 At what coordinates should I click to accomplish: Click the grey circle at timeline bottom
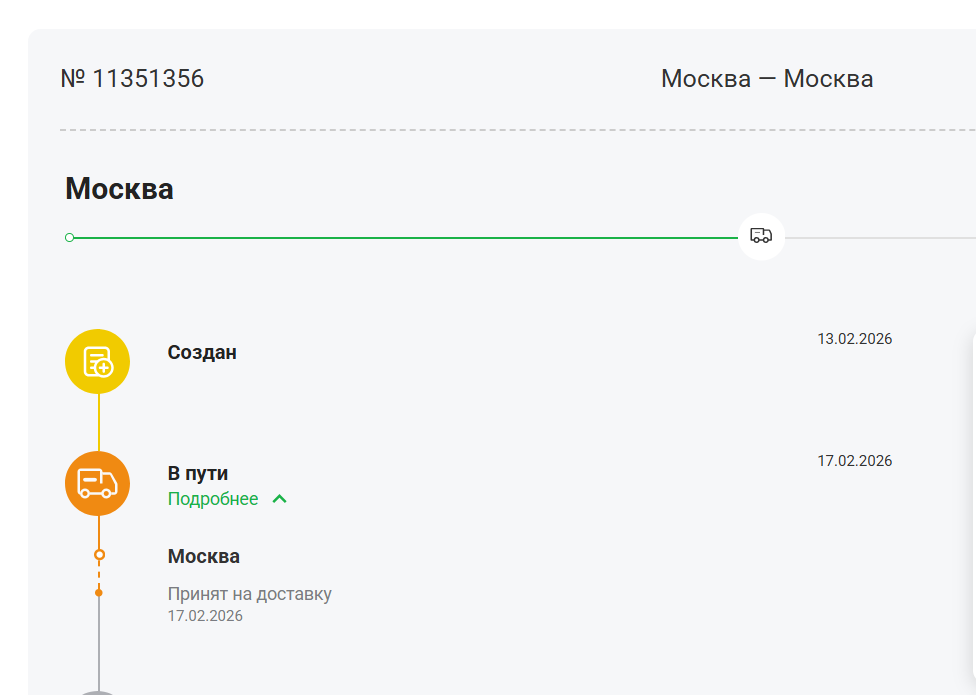click(98, 691)
